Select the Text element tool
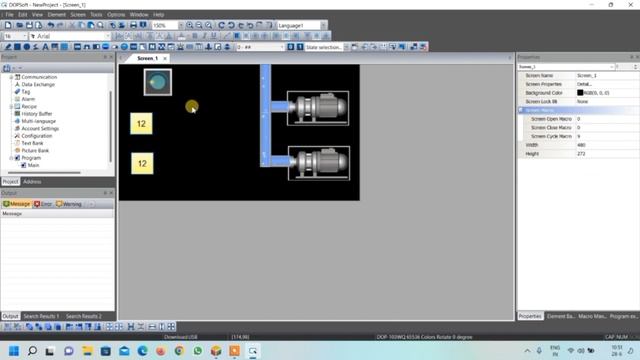Screen dimensions: 640x360 (x=45, y=47)
